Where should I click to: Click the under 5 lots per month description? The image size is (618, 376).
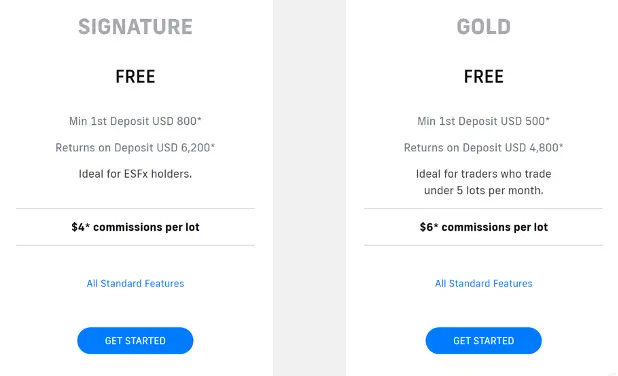484,190
